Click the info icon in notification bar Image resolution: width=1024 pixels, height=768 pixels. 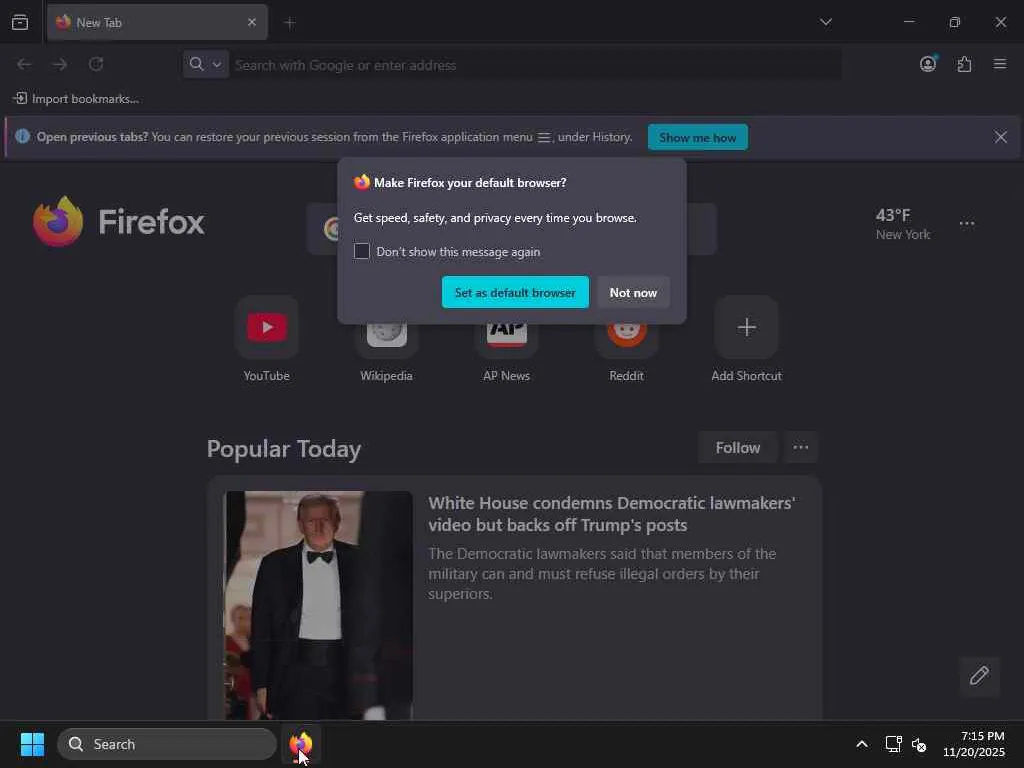(x=22, y=136)
